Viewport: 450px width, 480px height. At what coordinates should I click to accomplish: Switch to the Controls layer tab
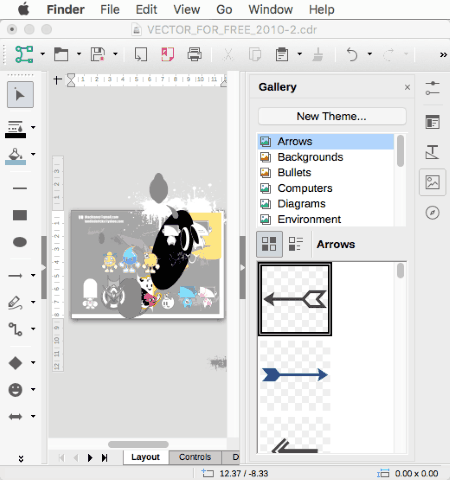point(195,457)
